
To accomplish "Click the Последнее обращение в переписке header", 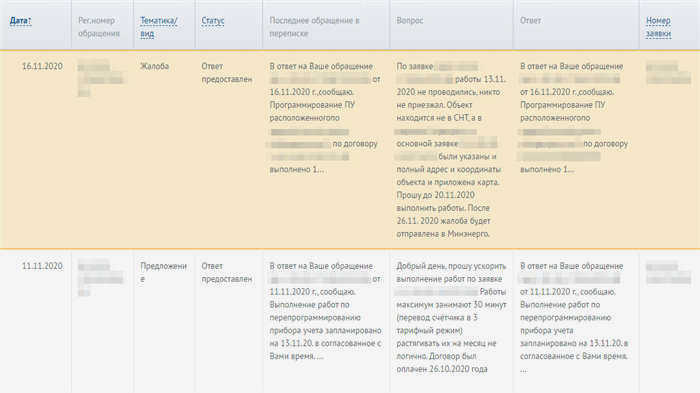I will pyautogui.click(x=314, y=27).
